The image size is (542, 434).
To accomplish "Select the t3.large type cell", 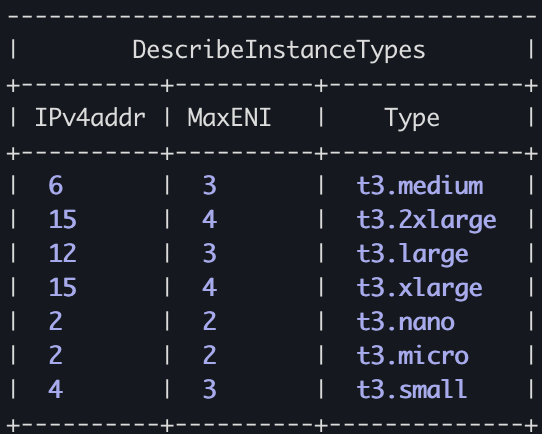I will coord(413,255).
